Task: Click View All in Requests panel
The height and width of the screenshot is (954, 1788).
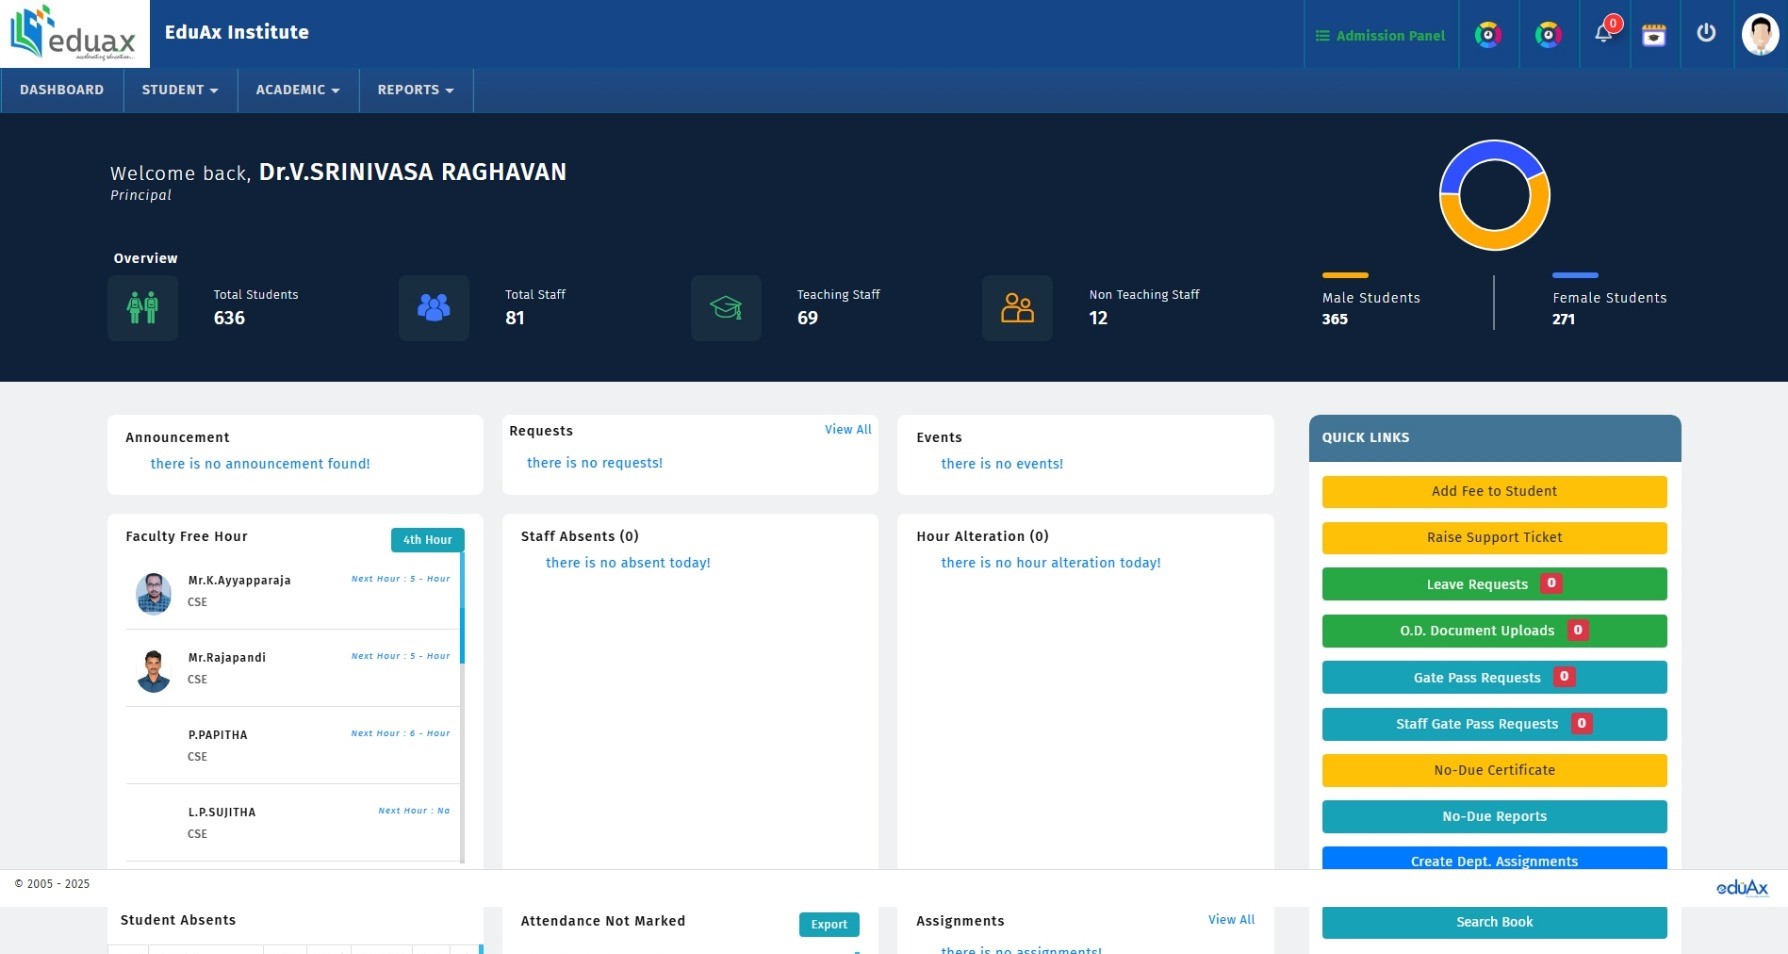Action: (x=847, y=430)
